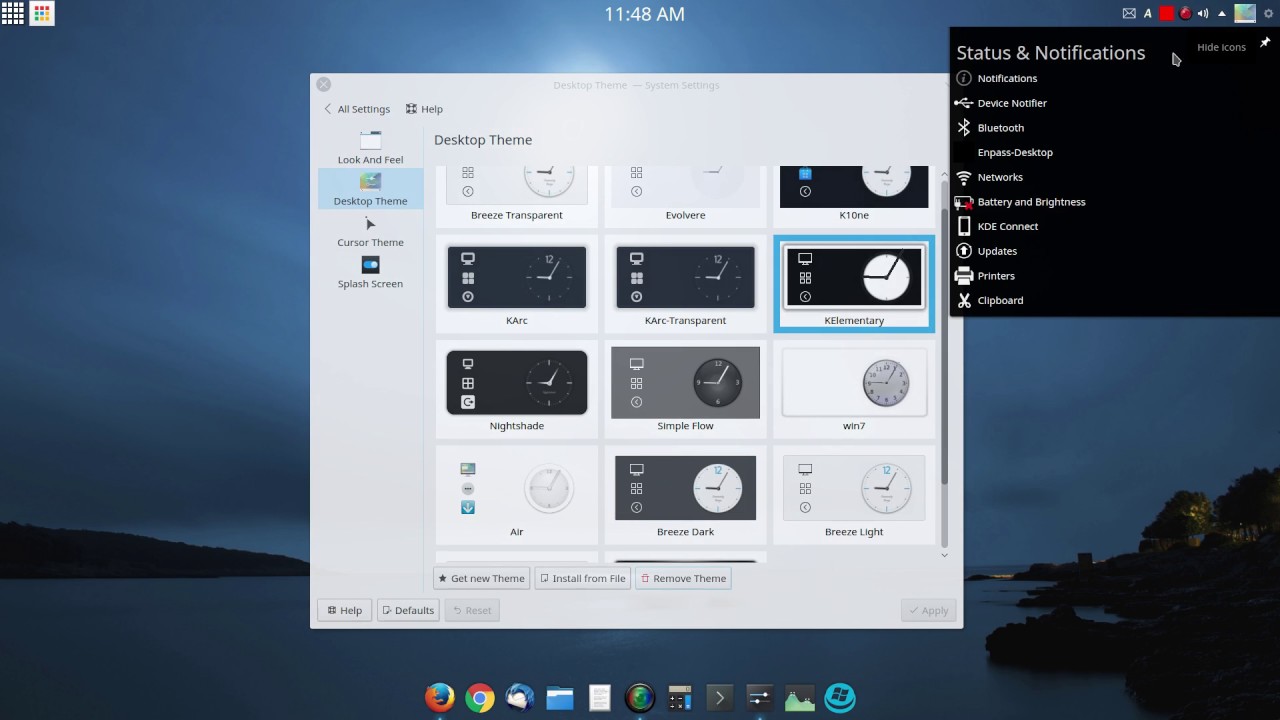Click the Defaults button
Screen dimensions: 1280x720
point(408,610)
